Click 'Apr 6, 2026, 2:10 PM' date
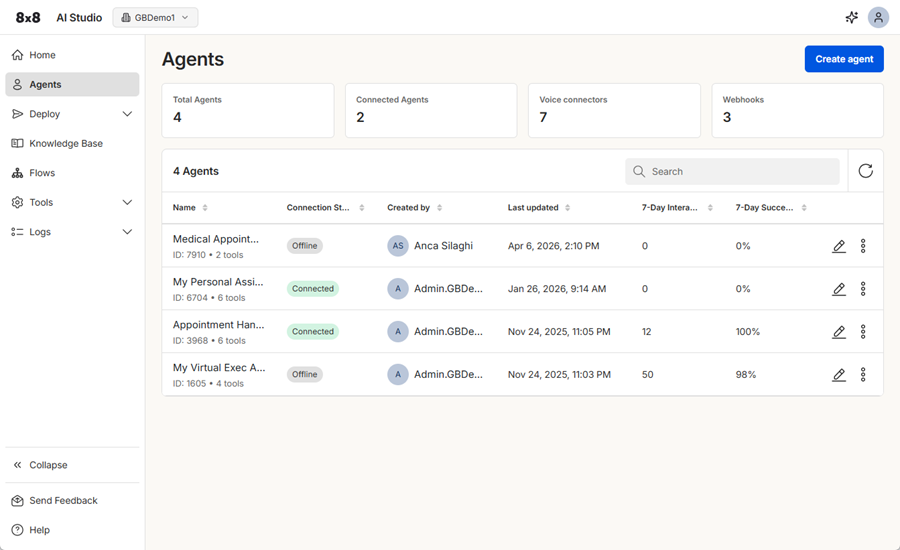This screenshot has width=900, height=550. pos(553,246)
